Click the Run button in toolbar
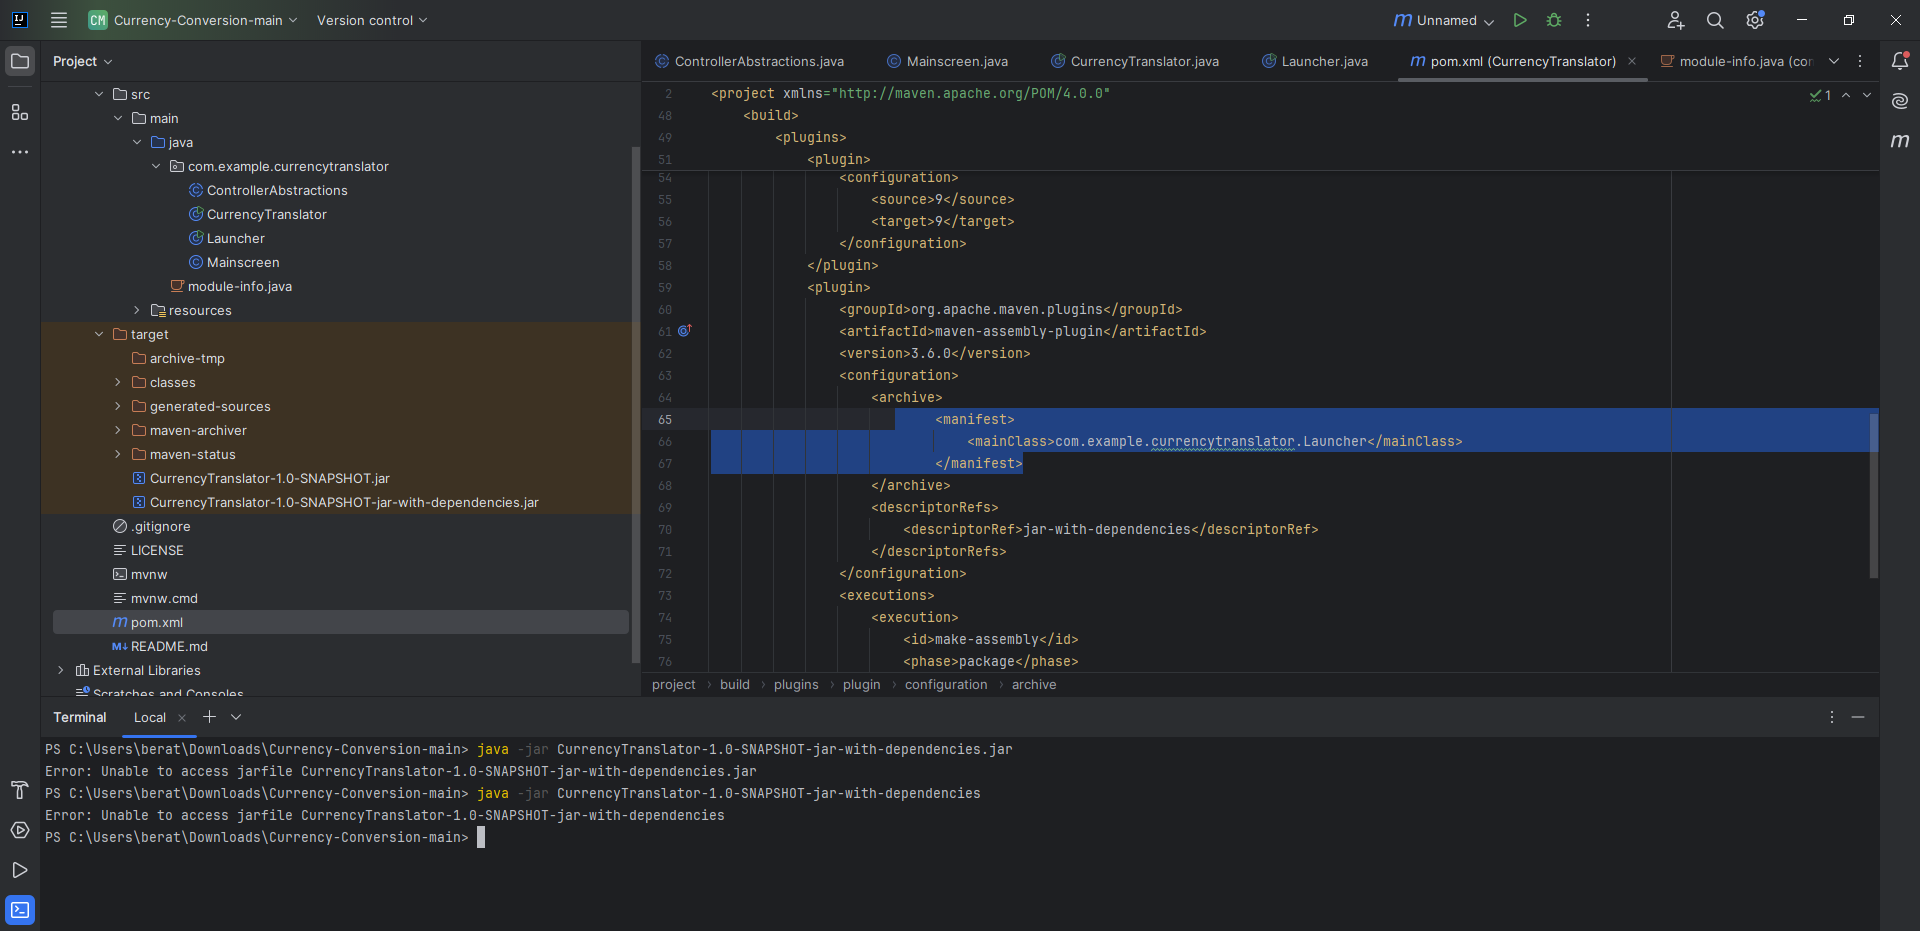The width and height of the screenshot is (1920, 931). coord(1520,20)
